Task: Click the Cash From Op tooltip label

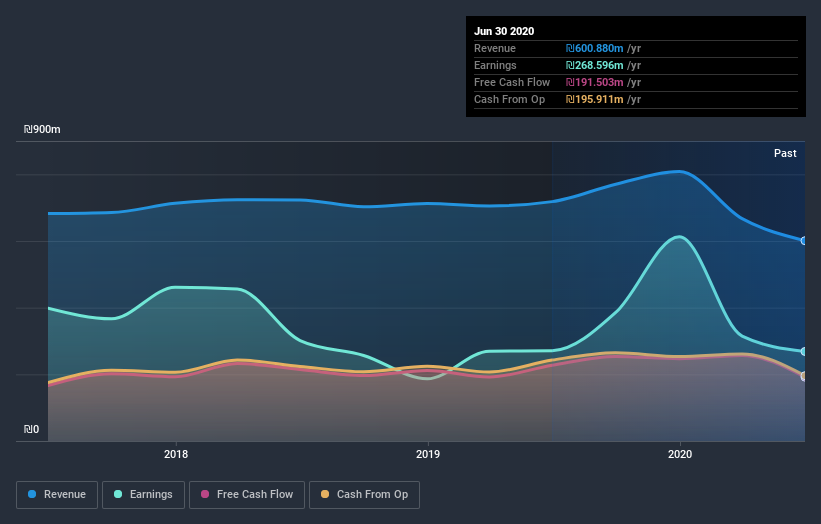Action: click(509, 99)
